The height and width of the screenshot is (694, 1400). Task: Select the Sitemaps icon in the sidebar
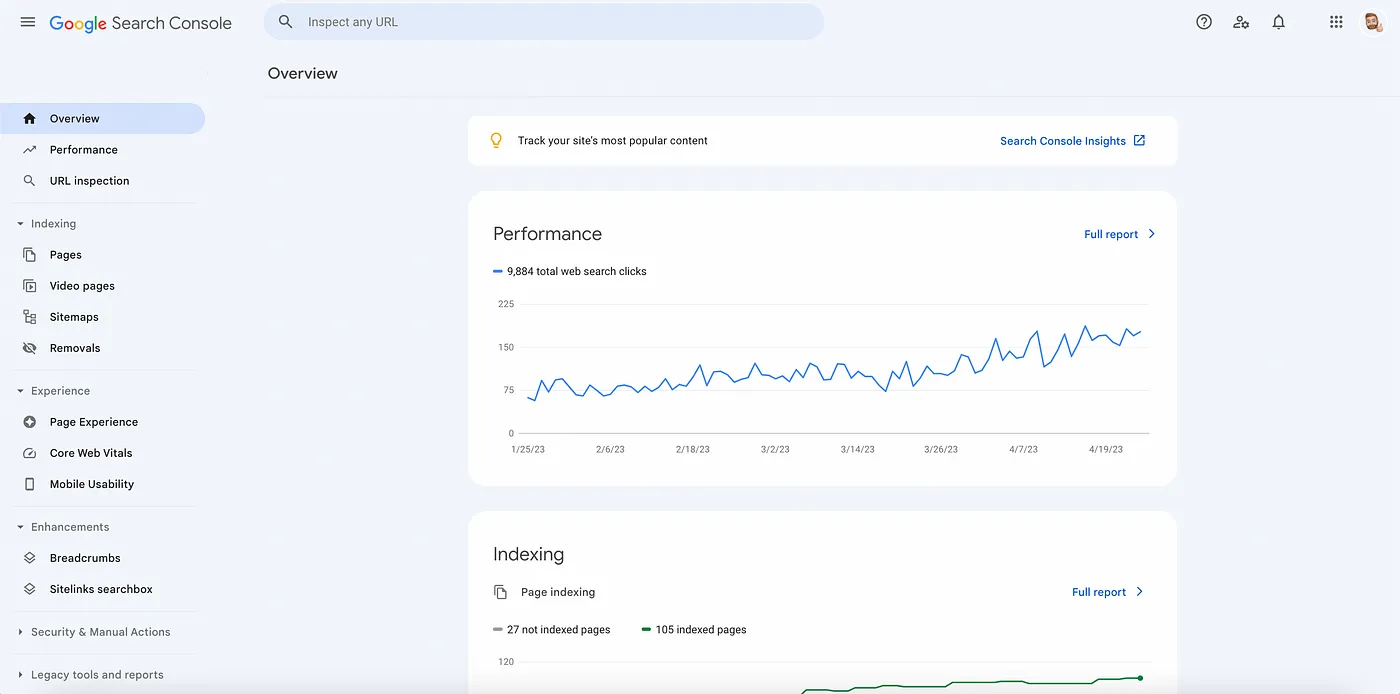30,316
